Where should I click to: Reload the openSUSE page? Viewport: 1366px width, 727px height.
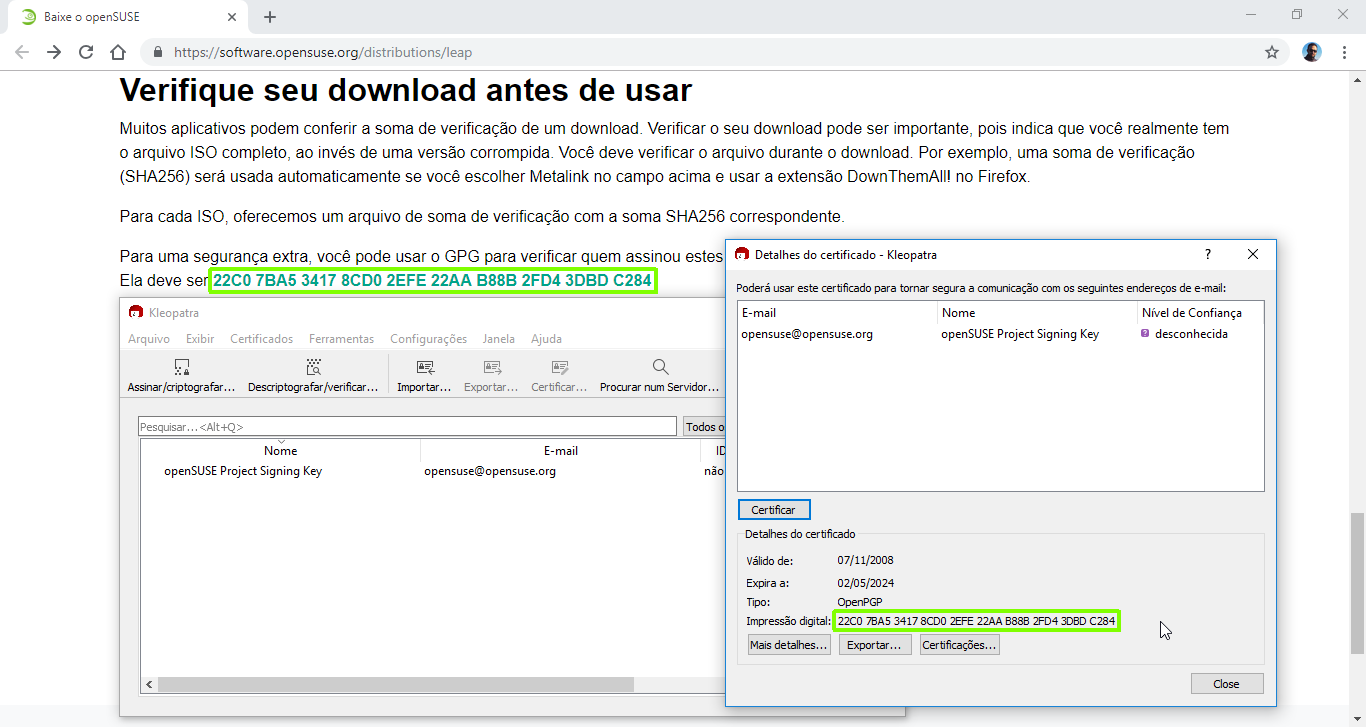[86, 52]
